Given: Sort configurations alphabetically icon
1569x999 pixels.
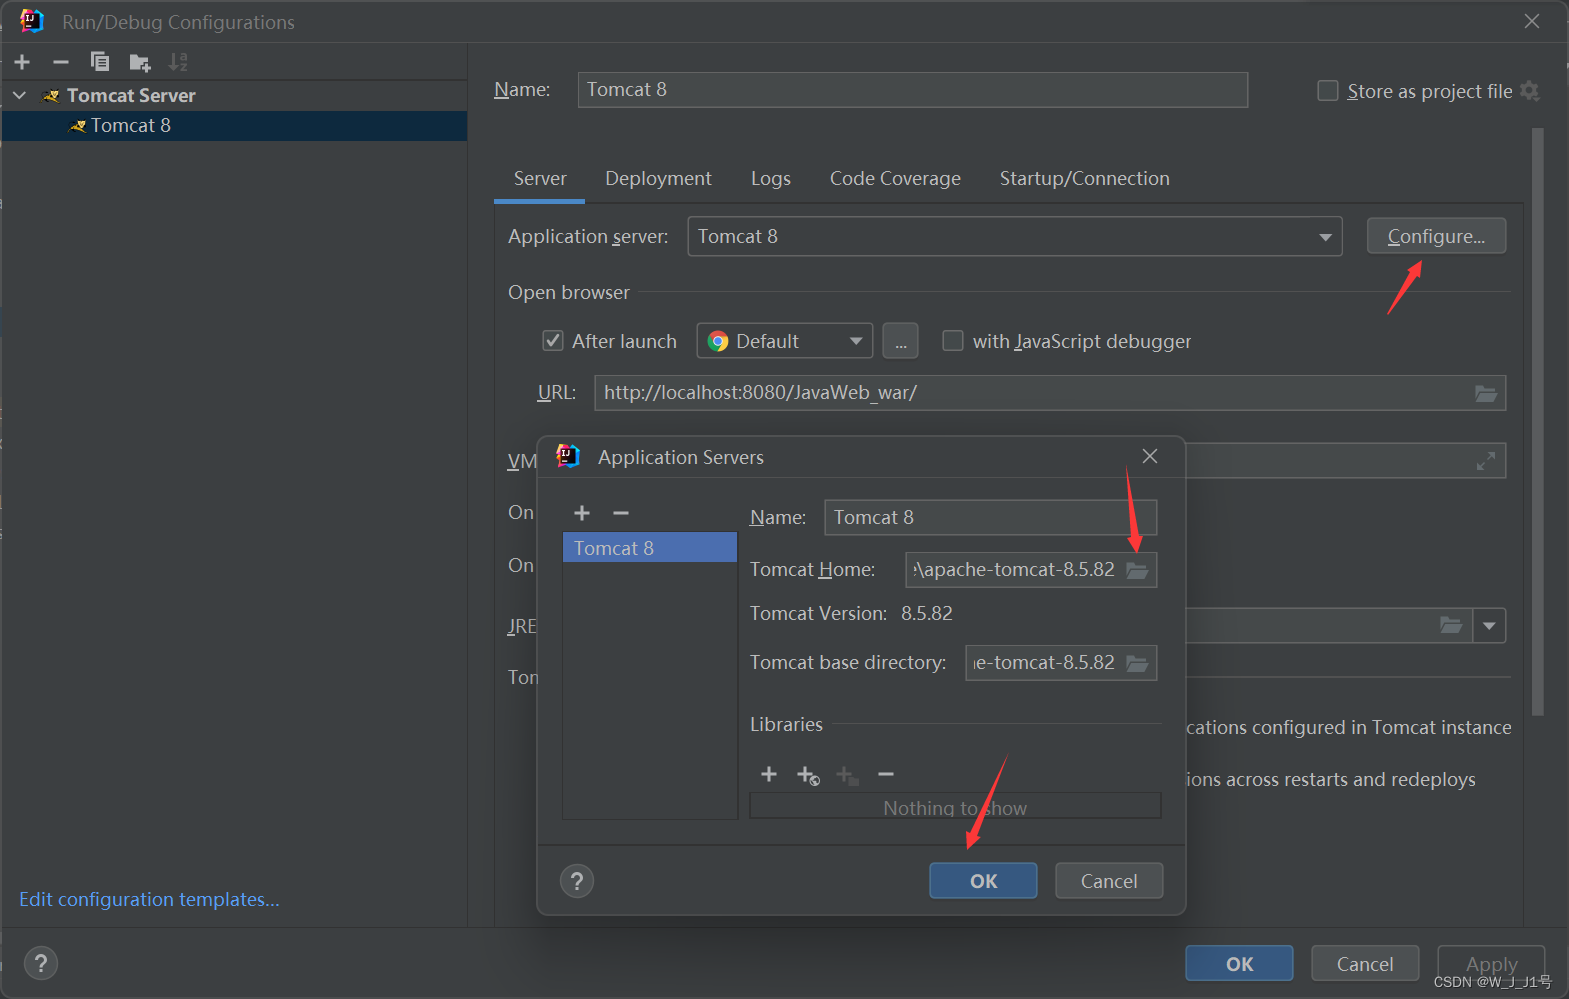Looking at the screenshot, I should tap(178, 62).
